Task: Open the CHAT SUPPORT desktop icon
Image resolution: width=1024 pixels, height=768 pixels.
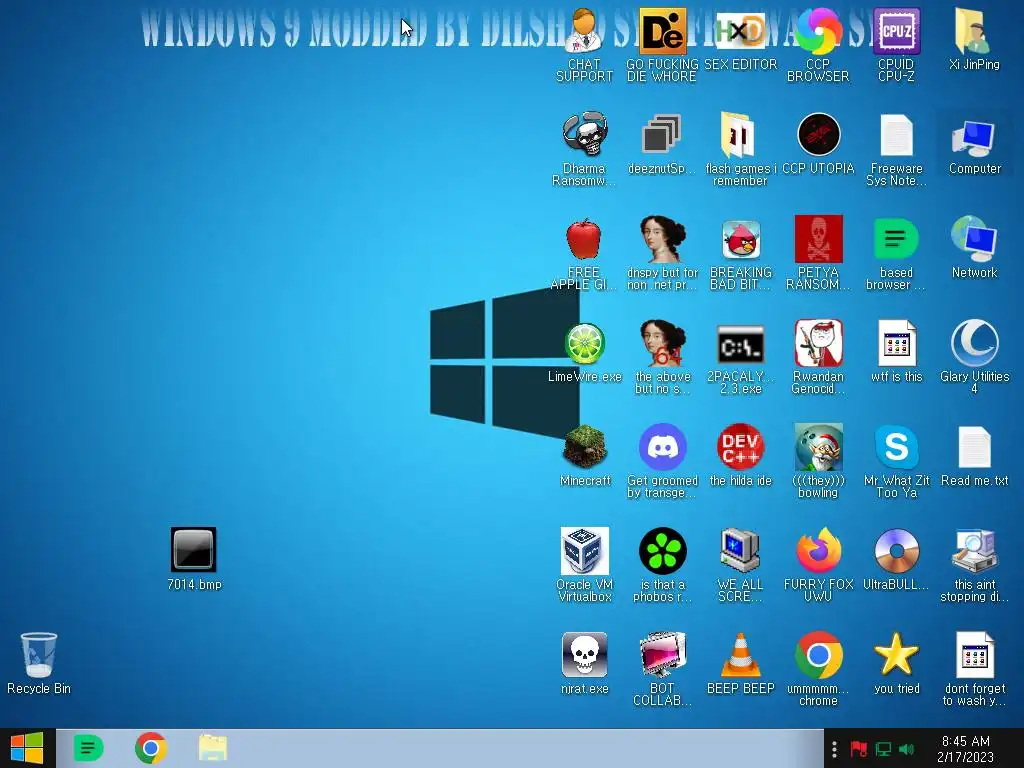Action: (584, 46)
